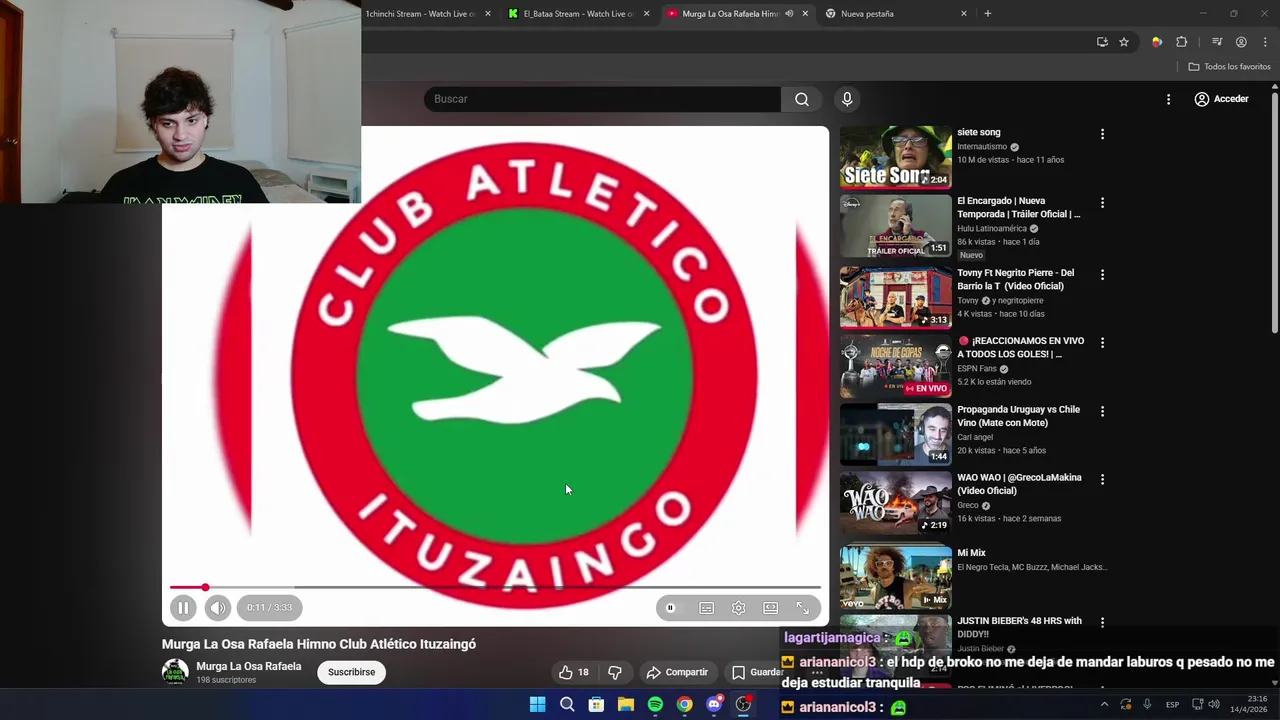
Task: Play the Tovny Ft Negrito Pierre video title
Action: coord(1015,279)
